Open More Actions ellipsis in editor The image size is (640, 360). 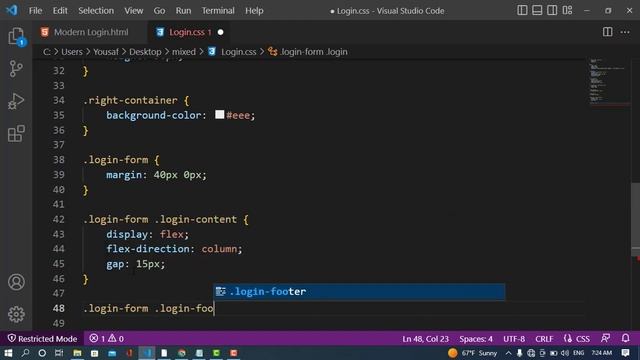pos(625,32)
